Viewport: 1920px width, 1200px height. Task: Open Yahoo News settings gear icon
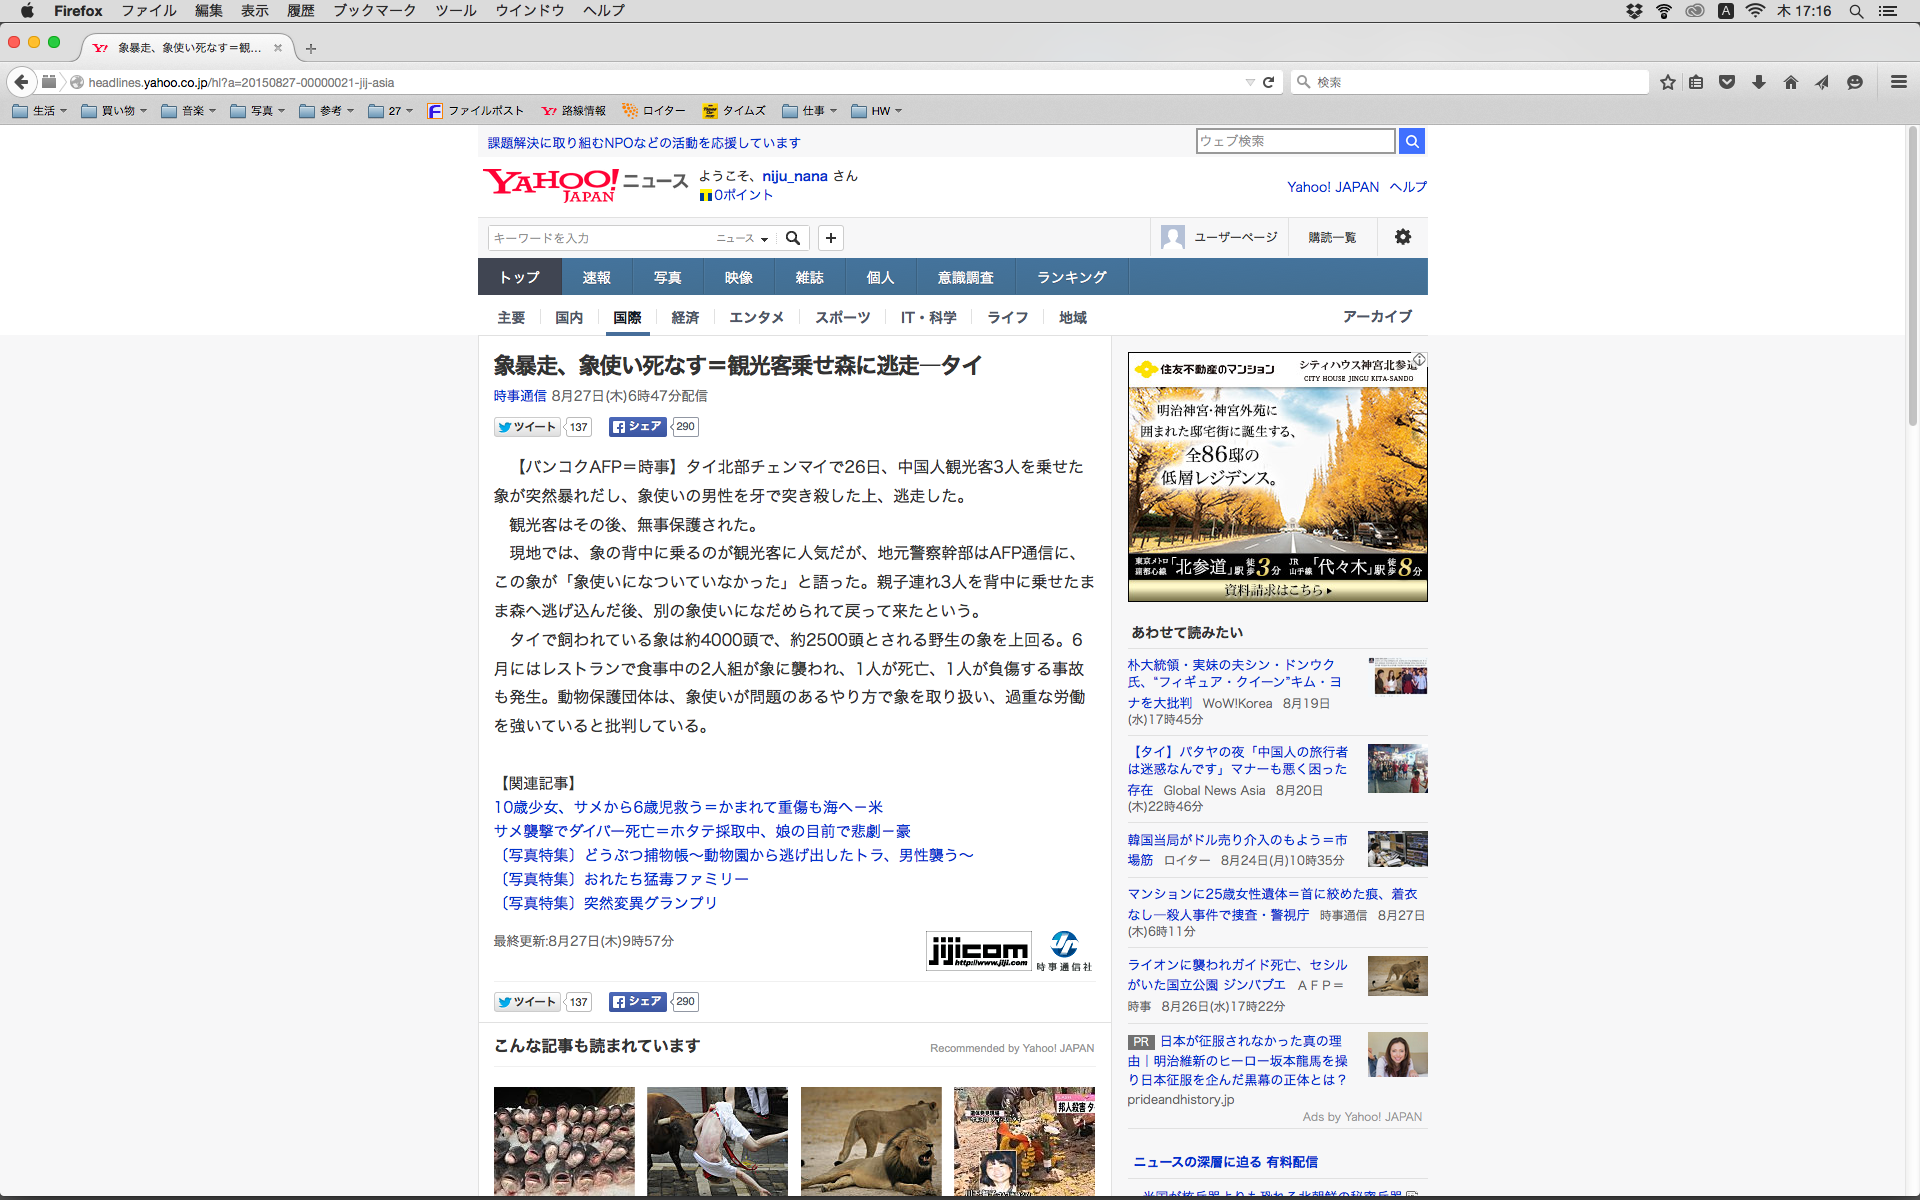(1403, 237)
